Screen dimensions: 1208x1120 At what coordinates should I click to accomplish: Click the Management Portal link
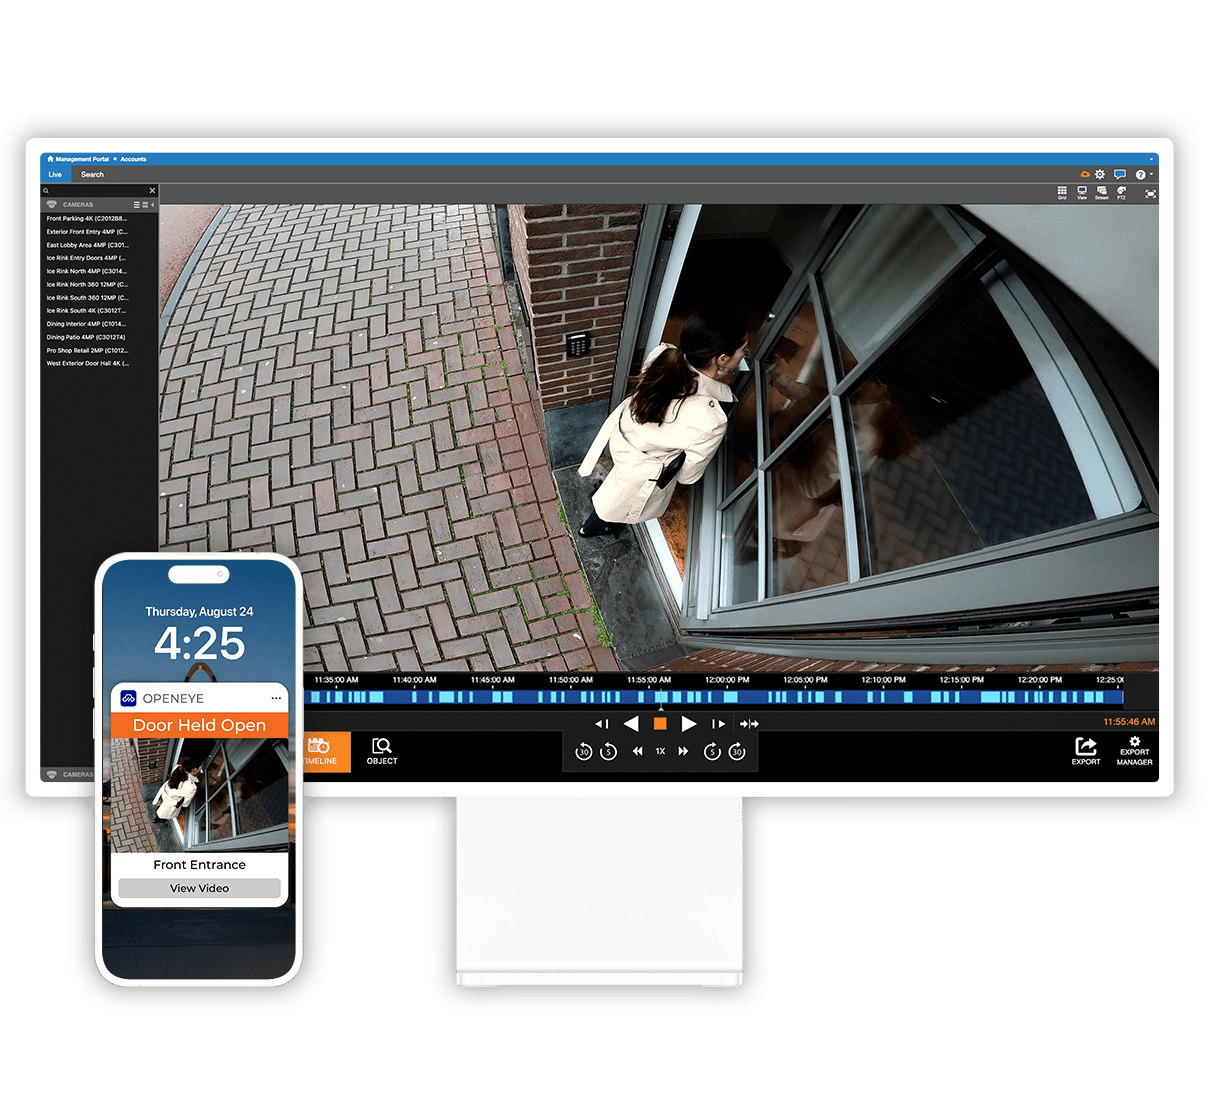point(80,159)
